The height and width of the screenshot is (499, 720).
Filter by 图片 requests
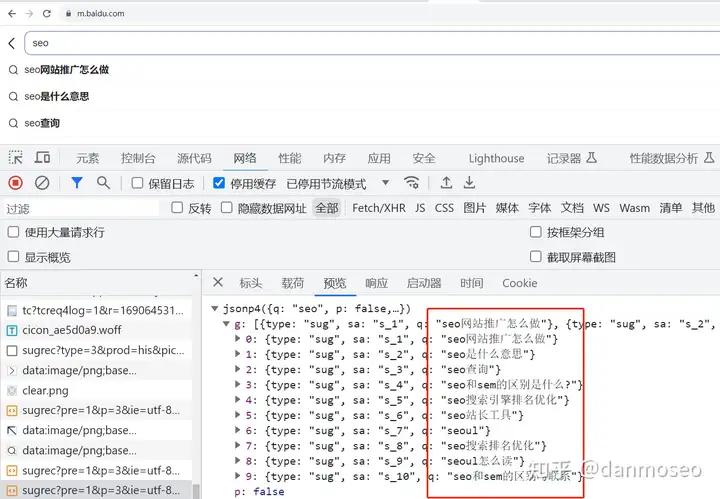point(474,208)
